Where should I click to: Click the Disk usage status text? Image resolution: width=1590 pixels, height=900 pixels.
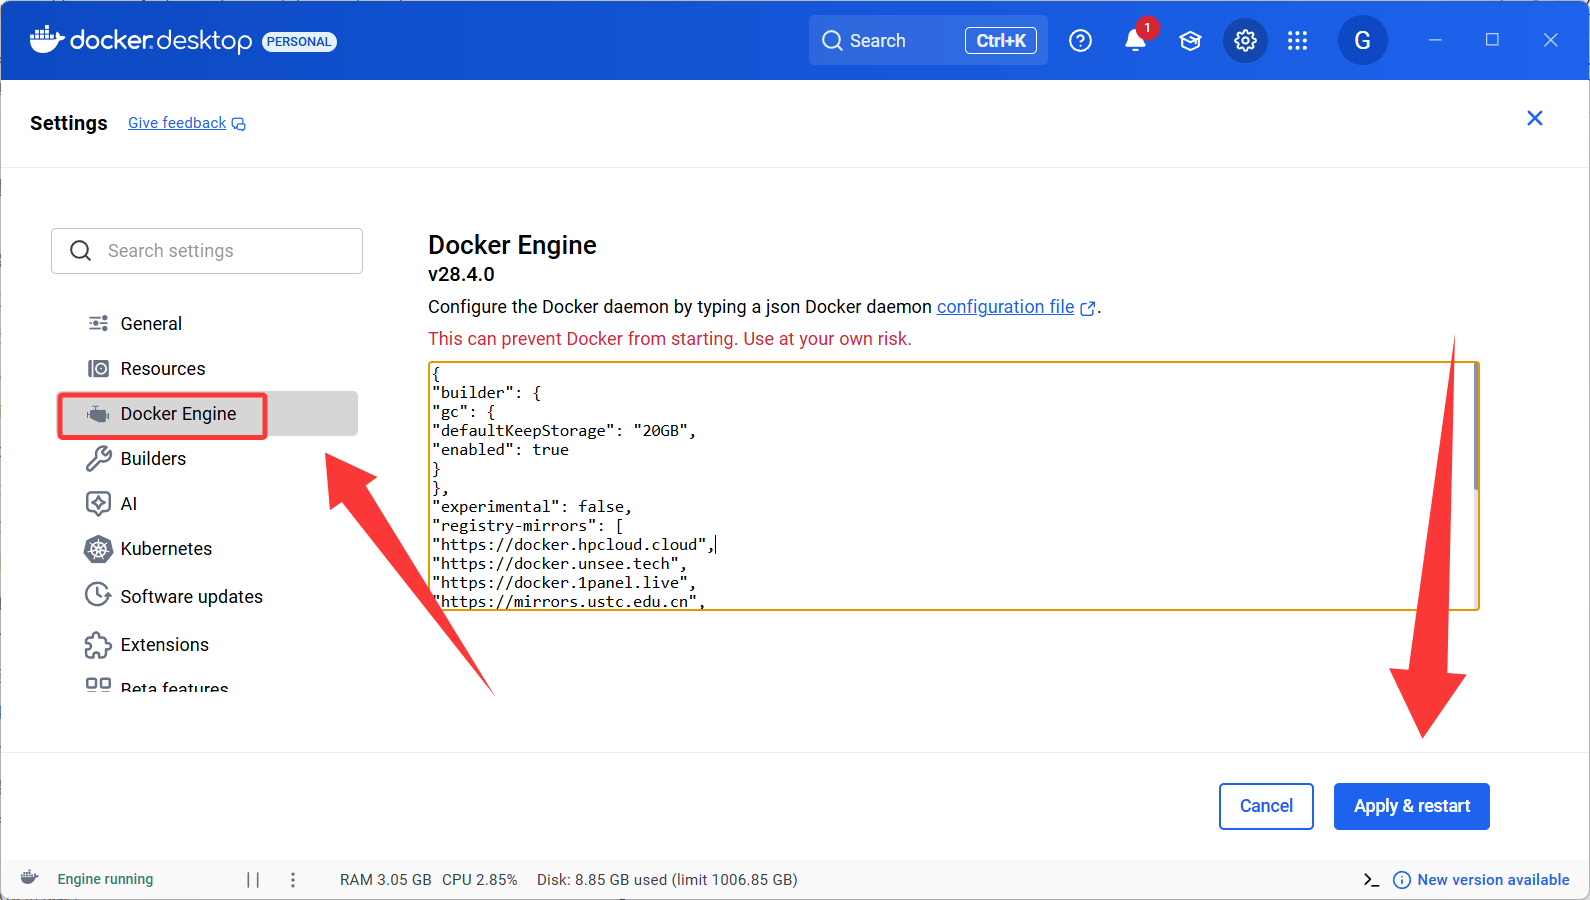click(667, 880)
